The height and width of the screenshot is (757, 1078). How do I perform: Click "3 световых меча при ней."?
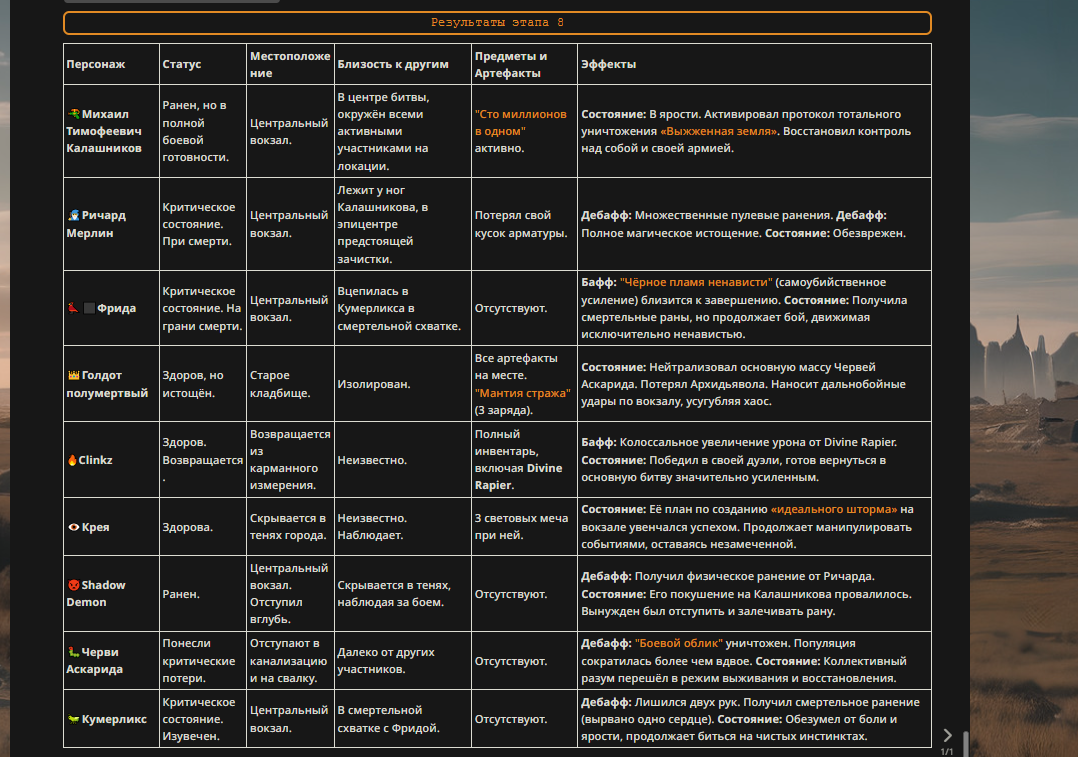(x=521, y=527)
